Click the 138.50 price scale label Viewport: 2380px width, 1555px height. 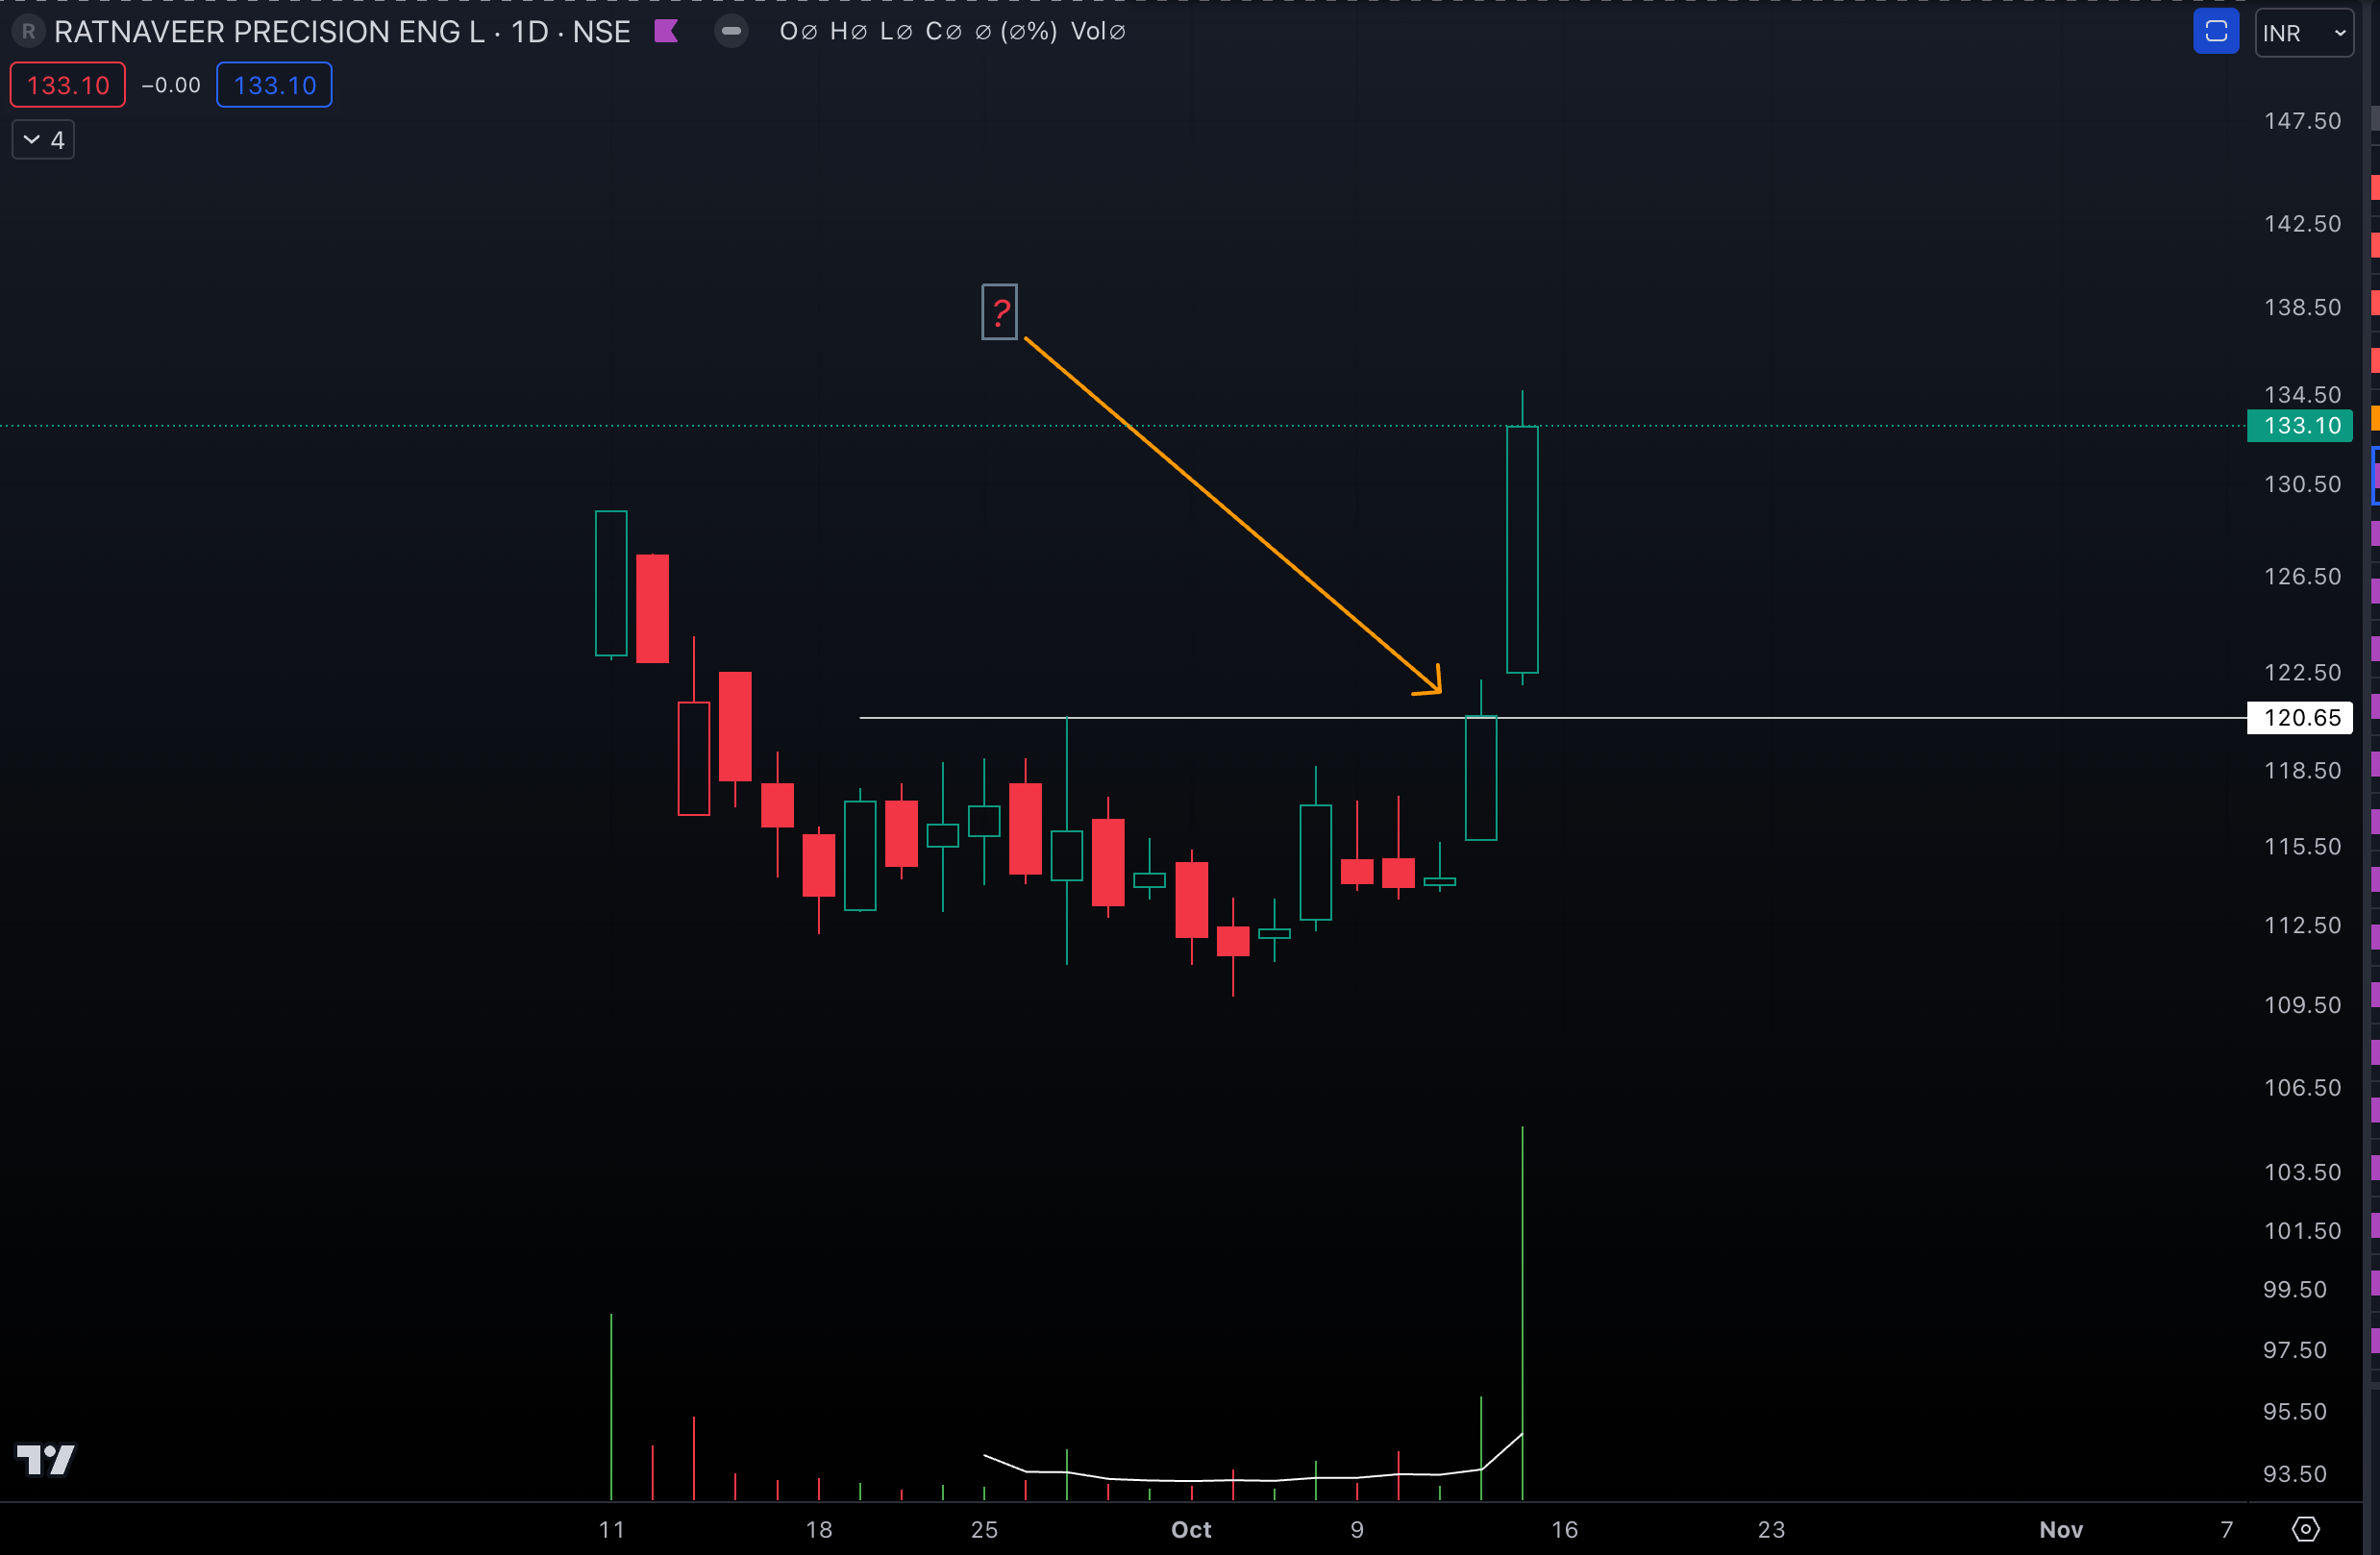[x=2302, y=308]
